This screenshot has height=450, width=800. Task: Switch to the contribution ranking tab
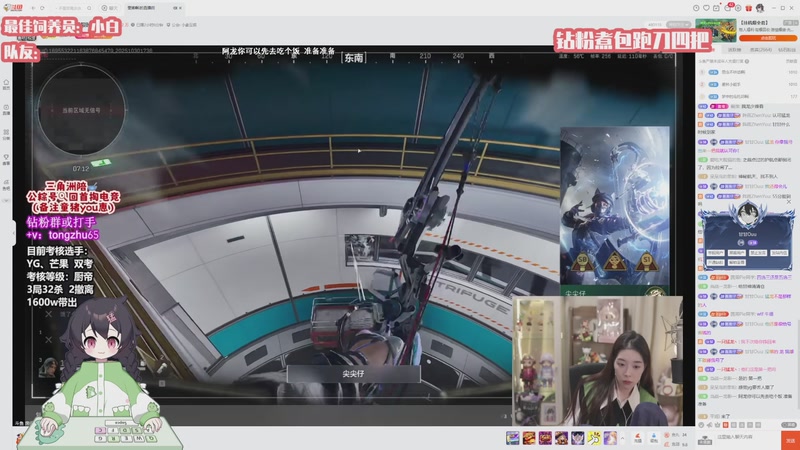pyautogui.click(x=734, y=50)
